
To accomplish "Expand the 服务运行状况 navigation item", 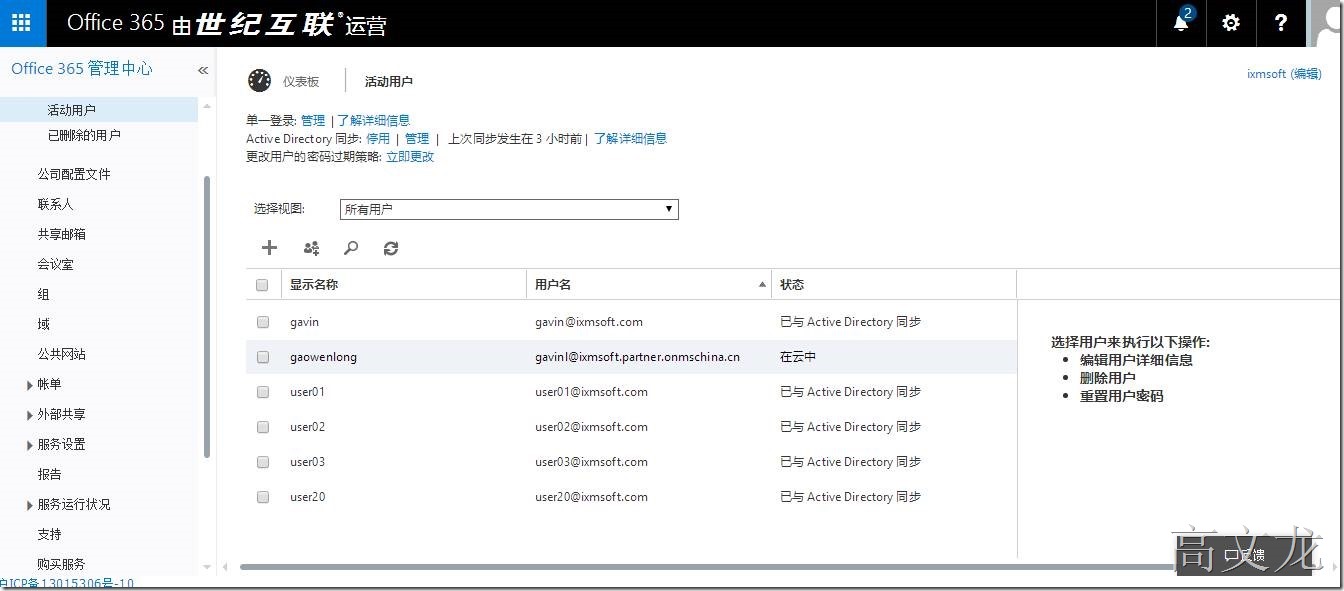I will pyautogui.click(x=30, y=504).
